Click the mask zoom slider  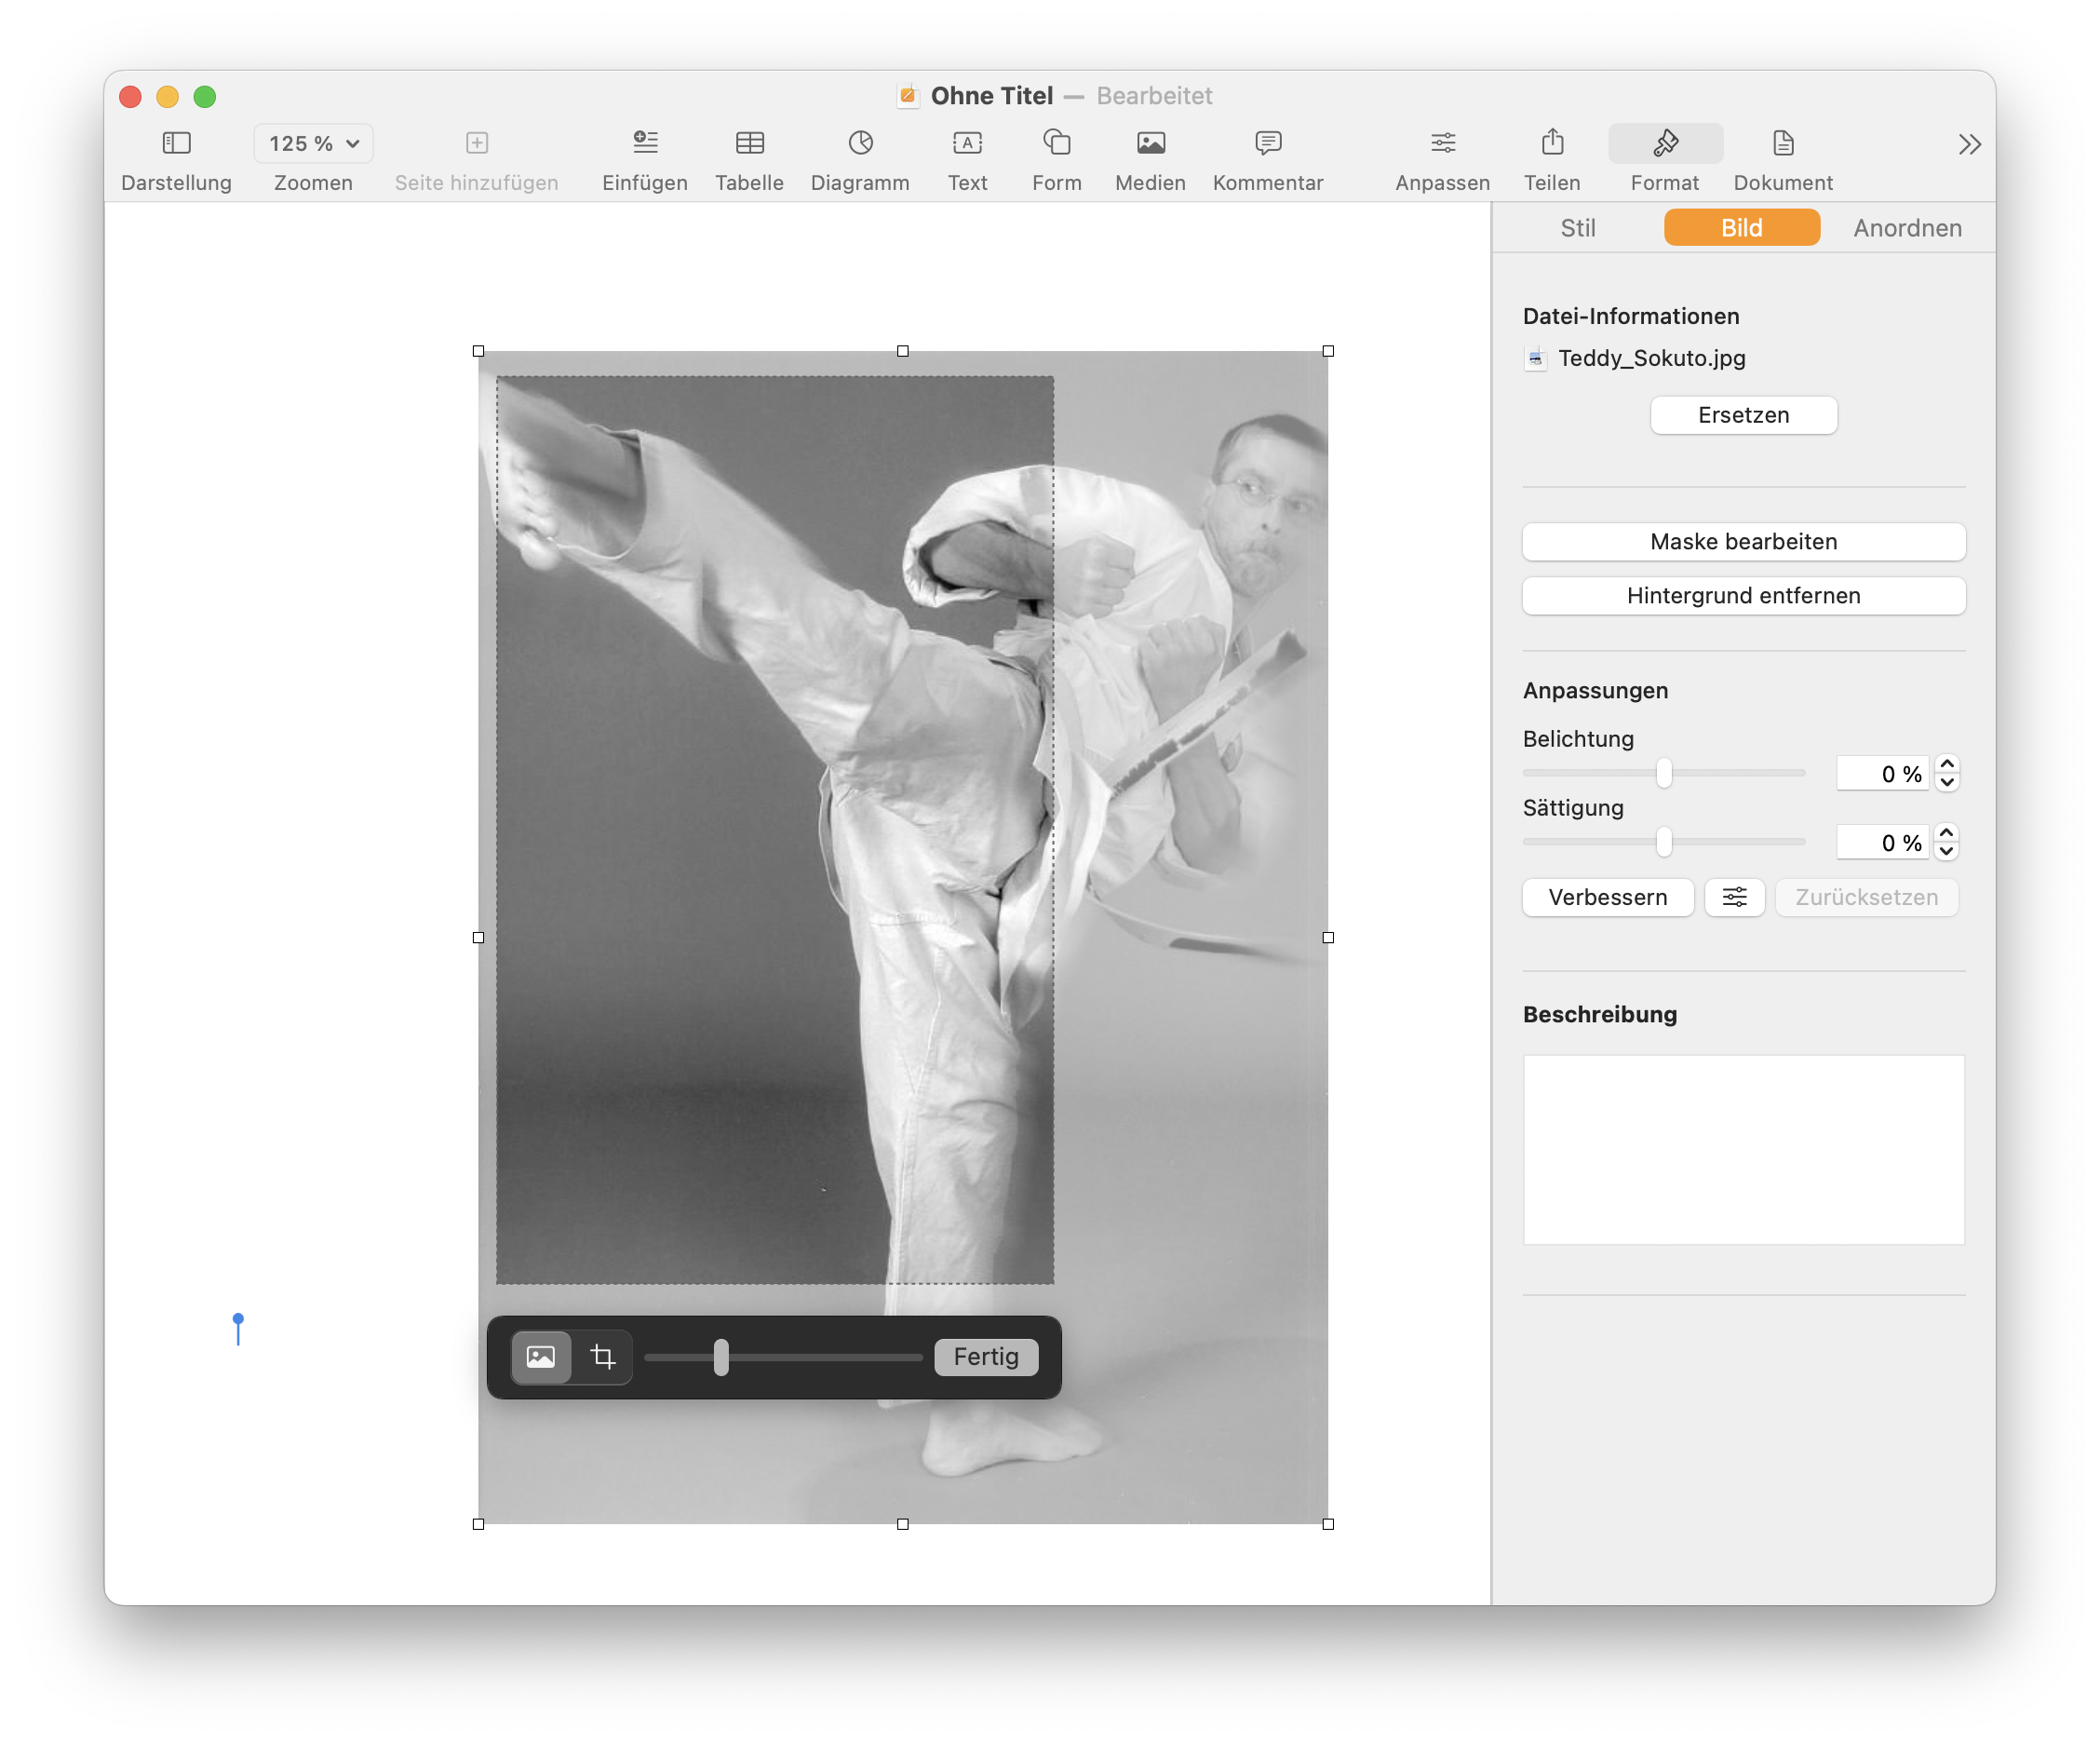783,1357
